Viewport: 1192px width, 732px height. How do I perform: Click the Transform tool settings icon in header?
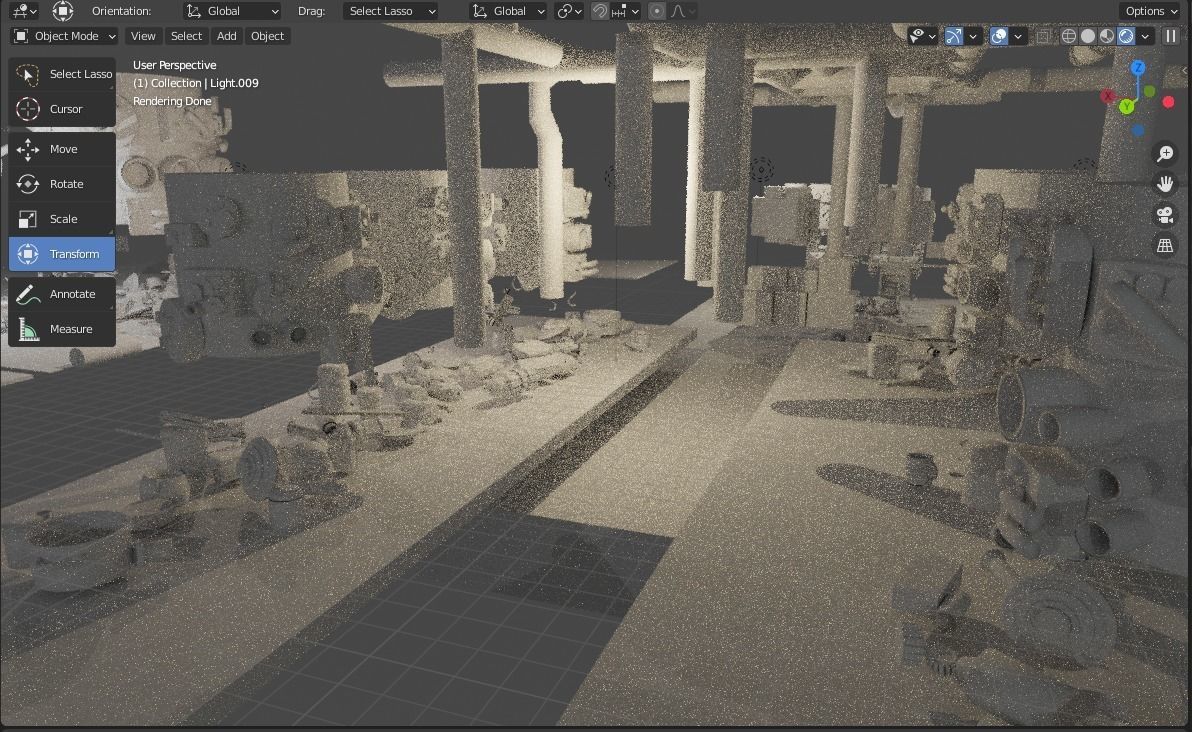pos(63,11)
